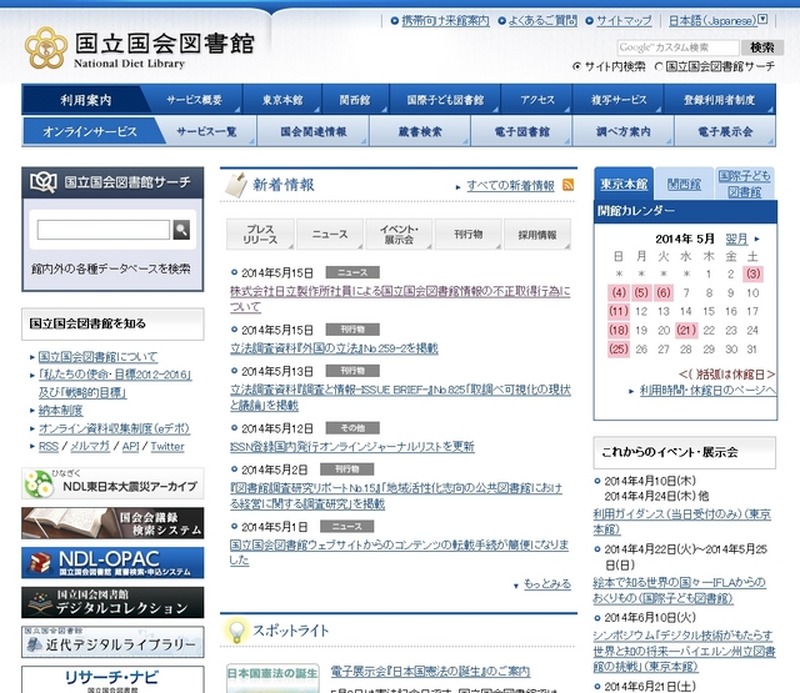Open the すべての新着情報 link
Viewport: 800px width, 693px height.
510,186
